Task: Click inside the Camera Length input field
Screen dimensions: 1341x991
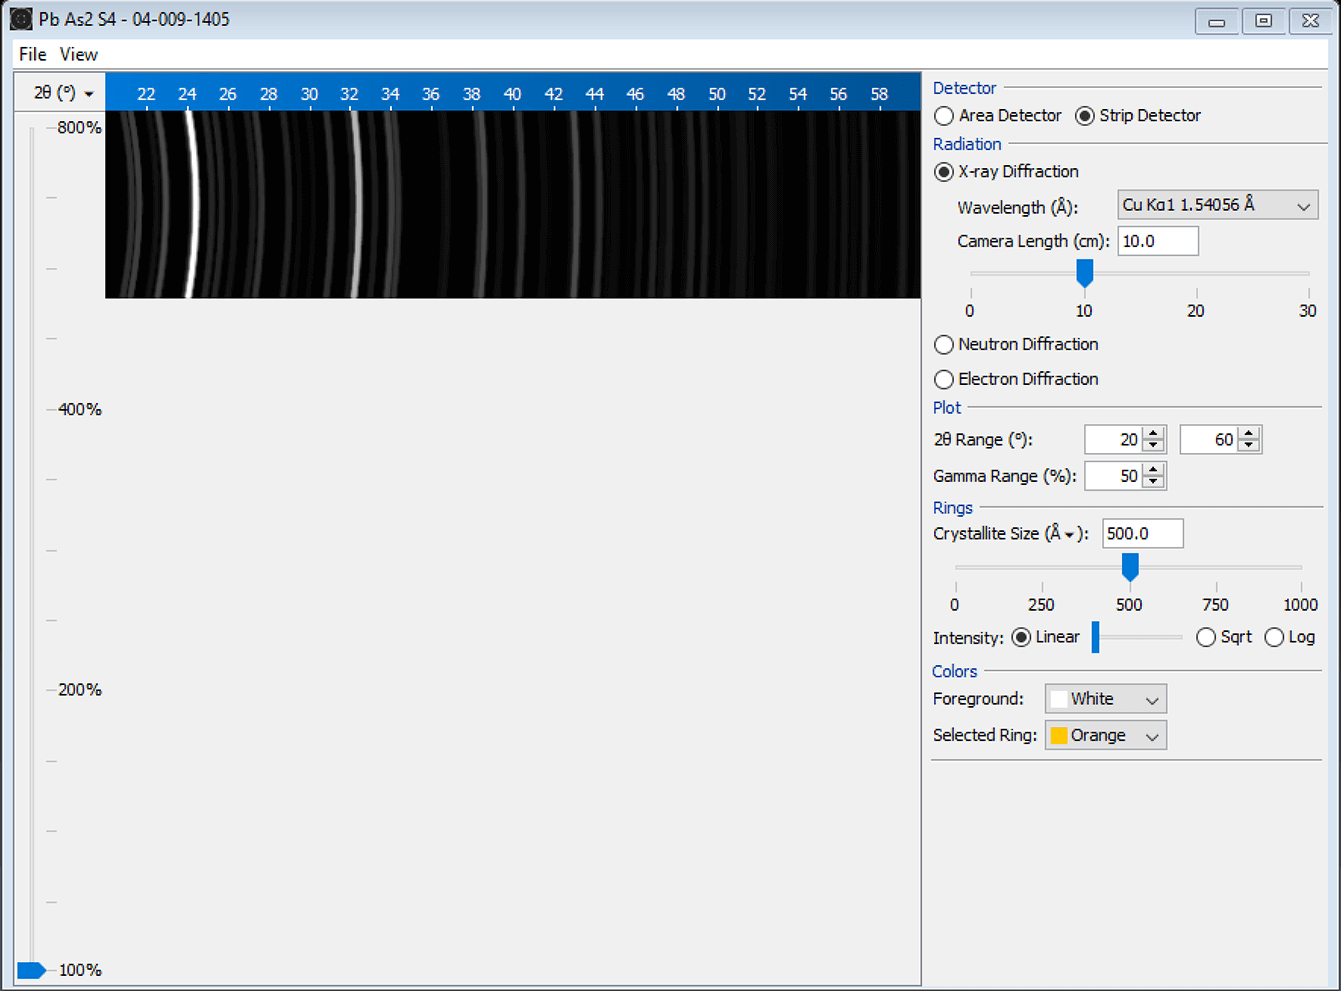Action: pos(1157,240)
